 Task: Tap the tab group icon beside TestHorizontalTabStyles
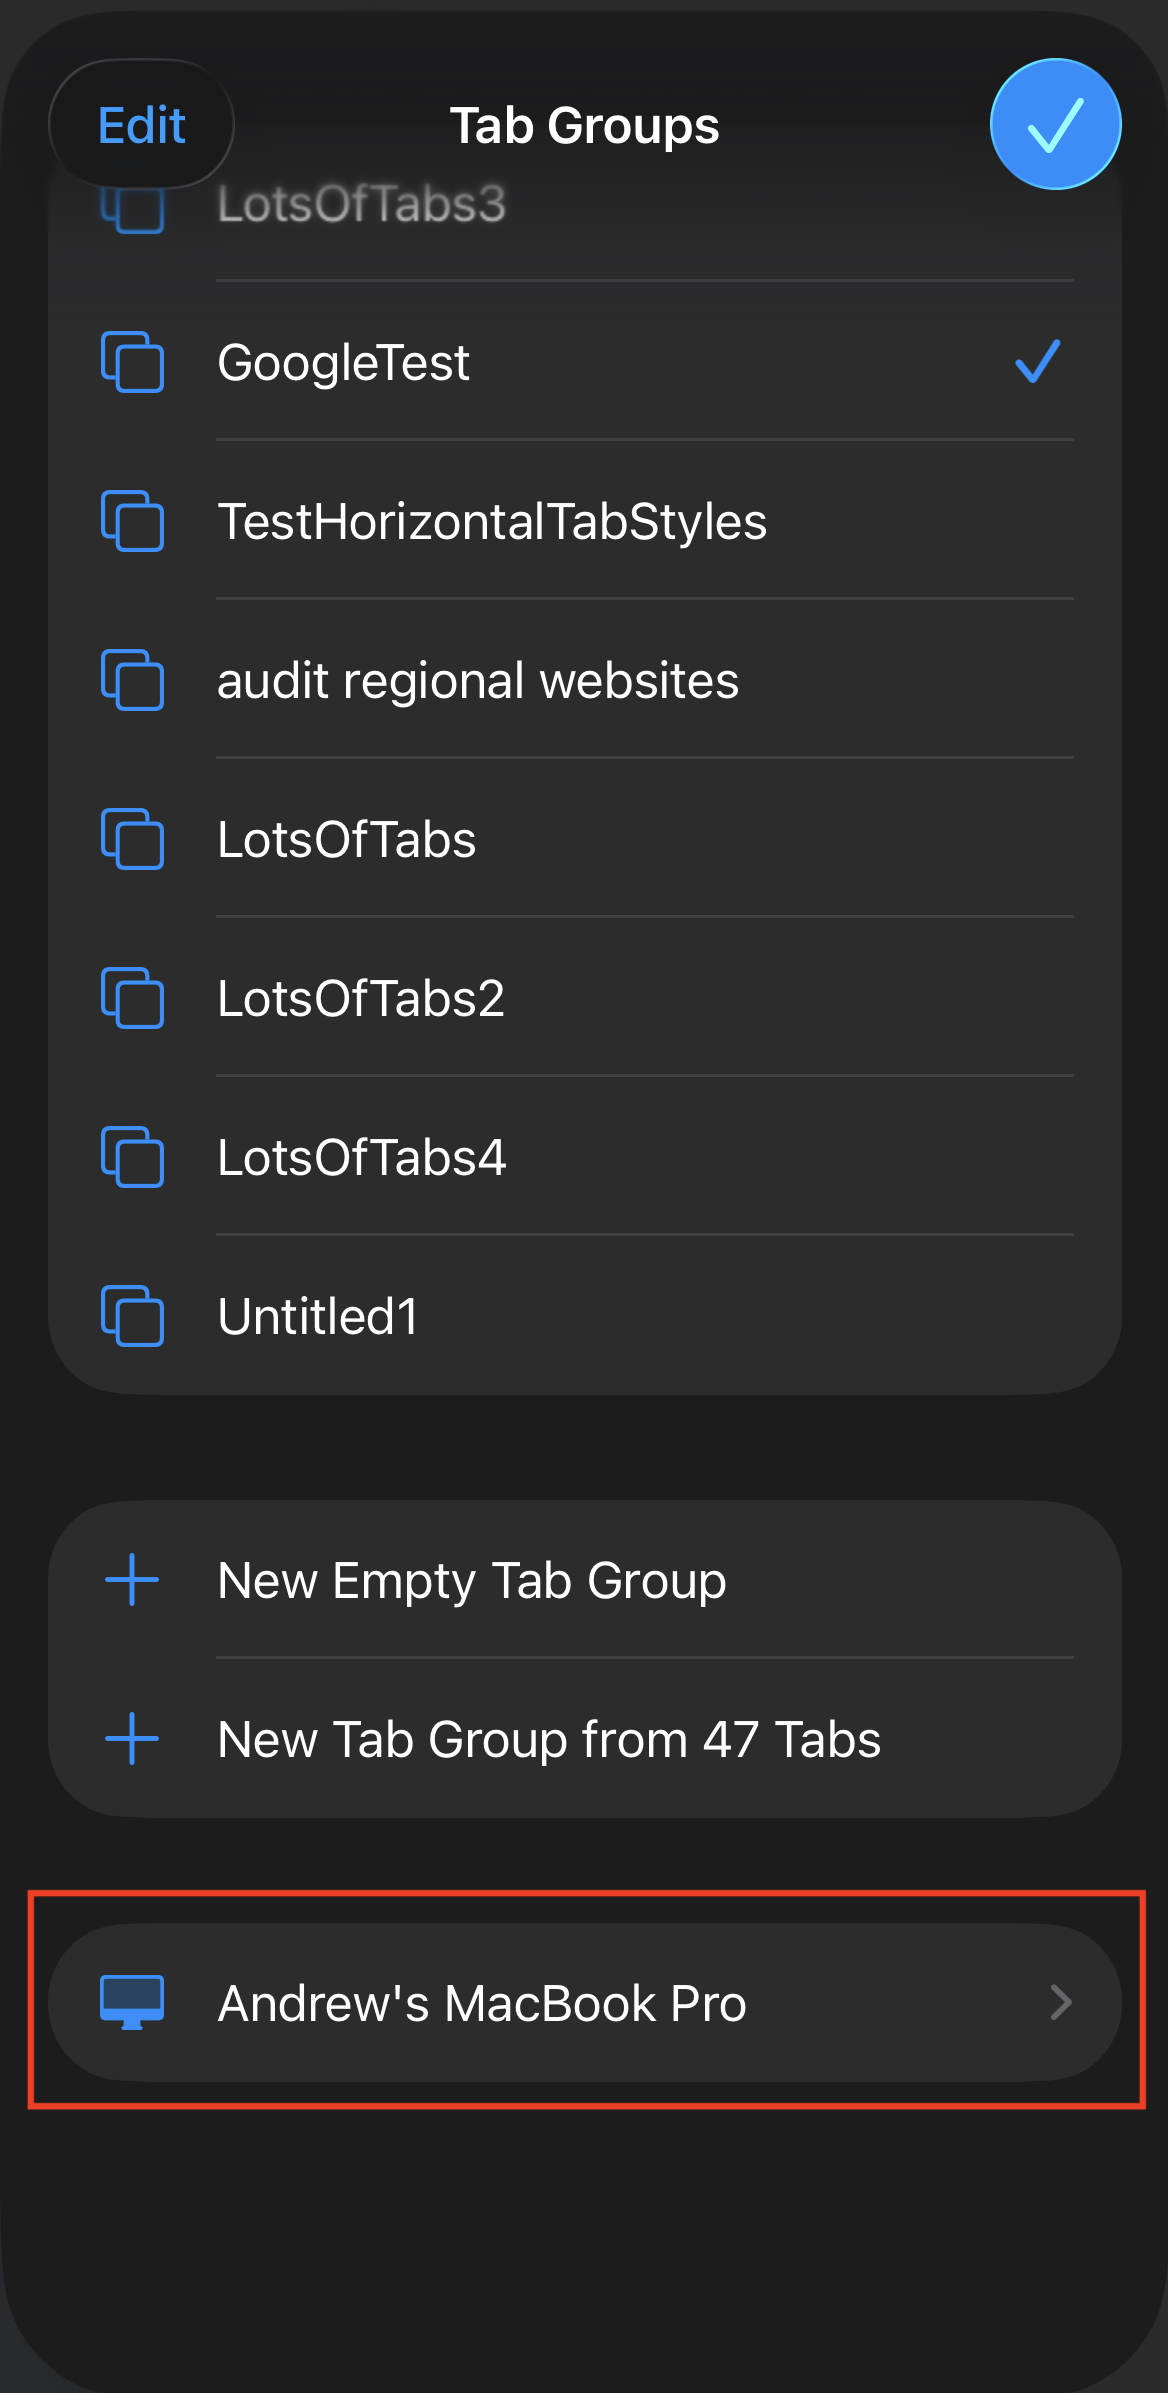pyautogui.click(x=132, y=521)
